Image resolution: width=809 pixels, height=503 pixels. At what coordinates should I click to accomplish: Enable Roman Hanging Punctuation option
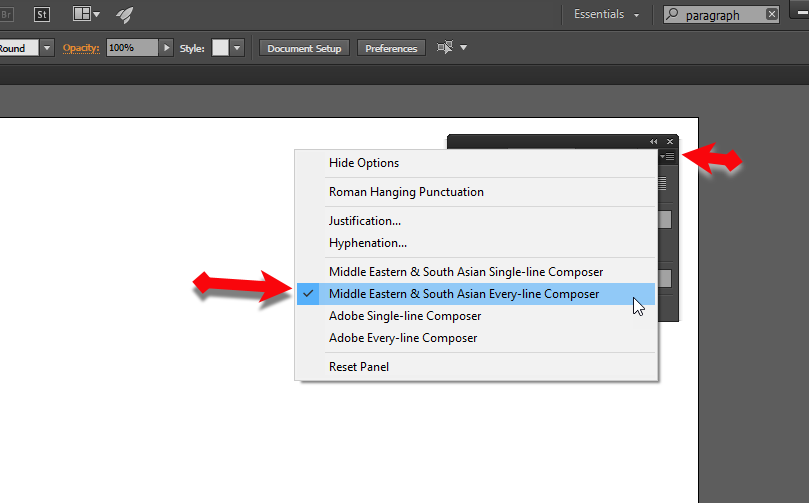coord(406,192)
